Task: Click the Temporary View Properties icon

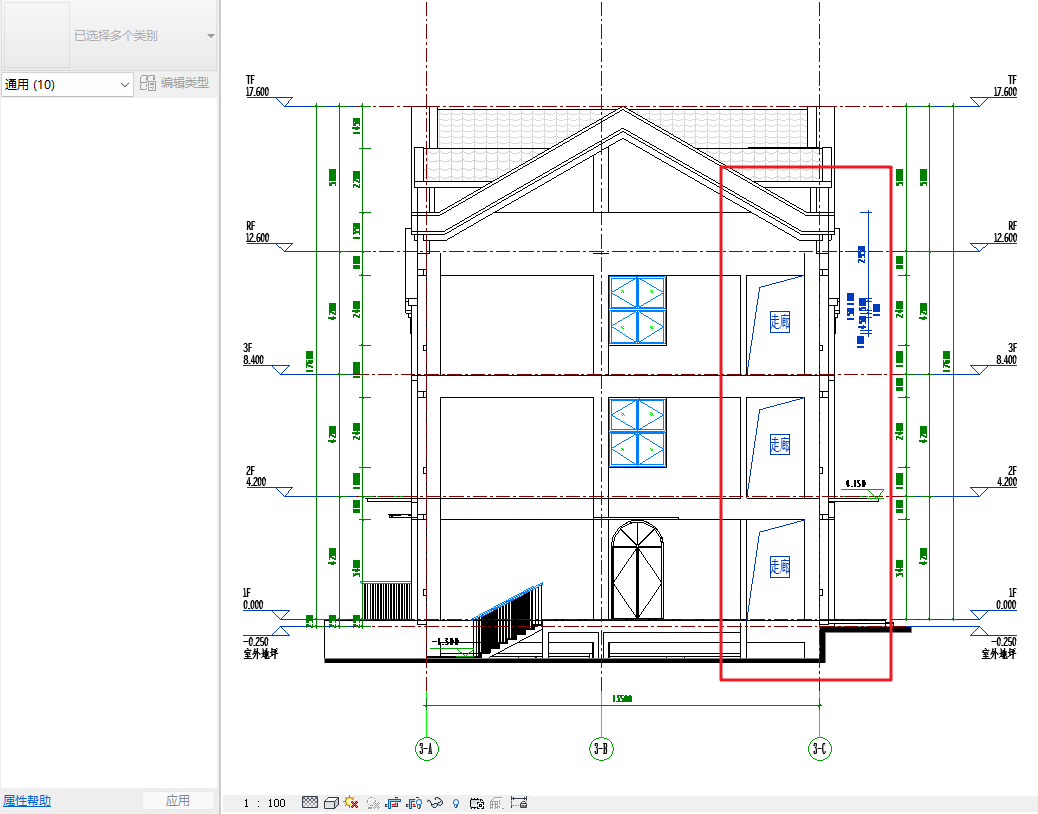Action: click(x=476, y=803)
